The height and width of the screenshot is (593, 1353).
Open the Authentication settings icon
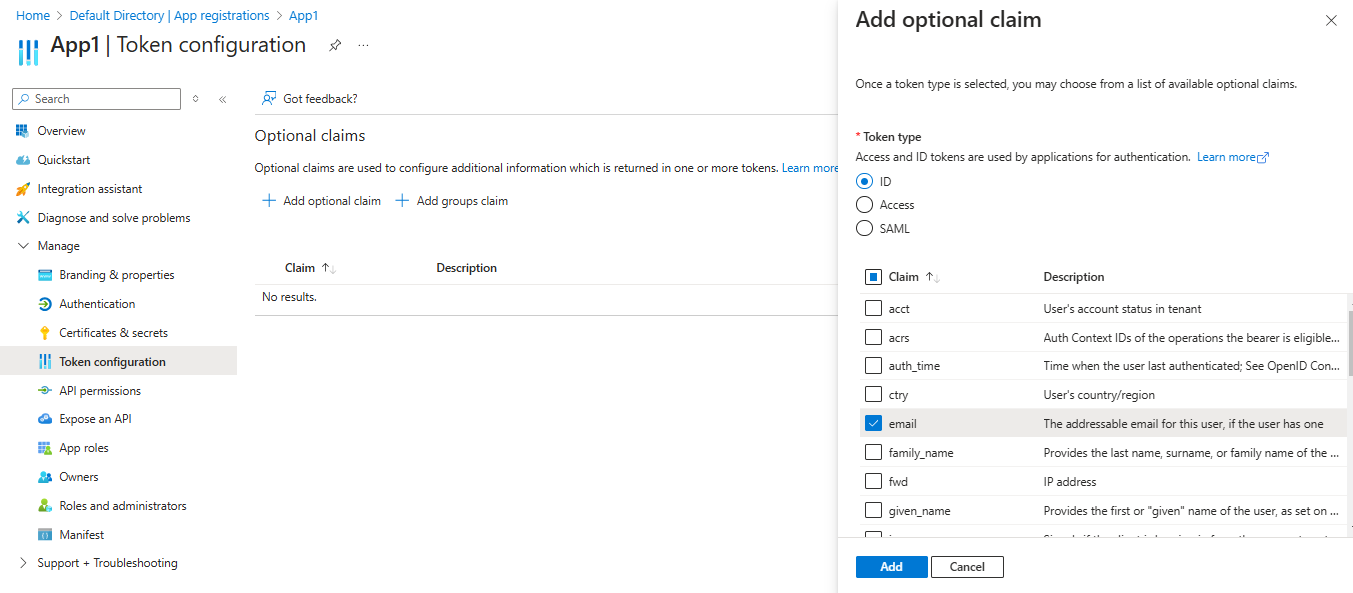click(x=44, y=303)
